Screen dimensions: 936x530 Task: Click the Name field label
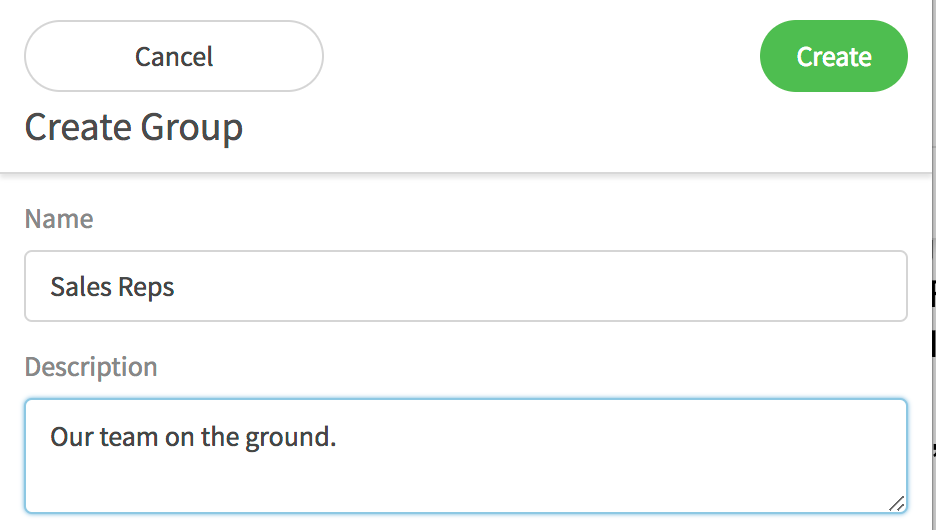pos(59,219)
